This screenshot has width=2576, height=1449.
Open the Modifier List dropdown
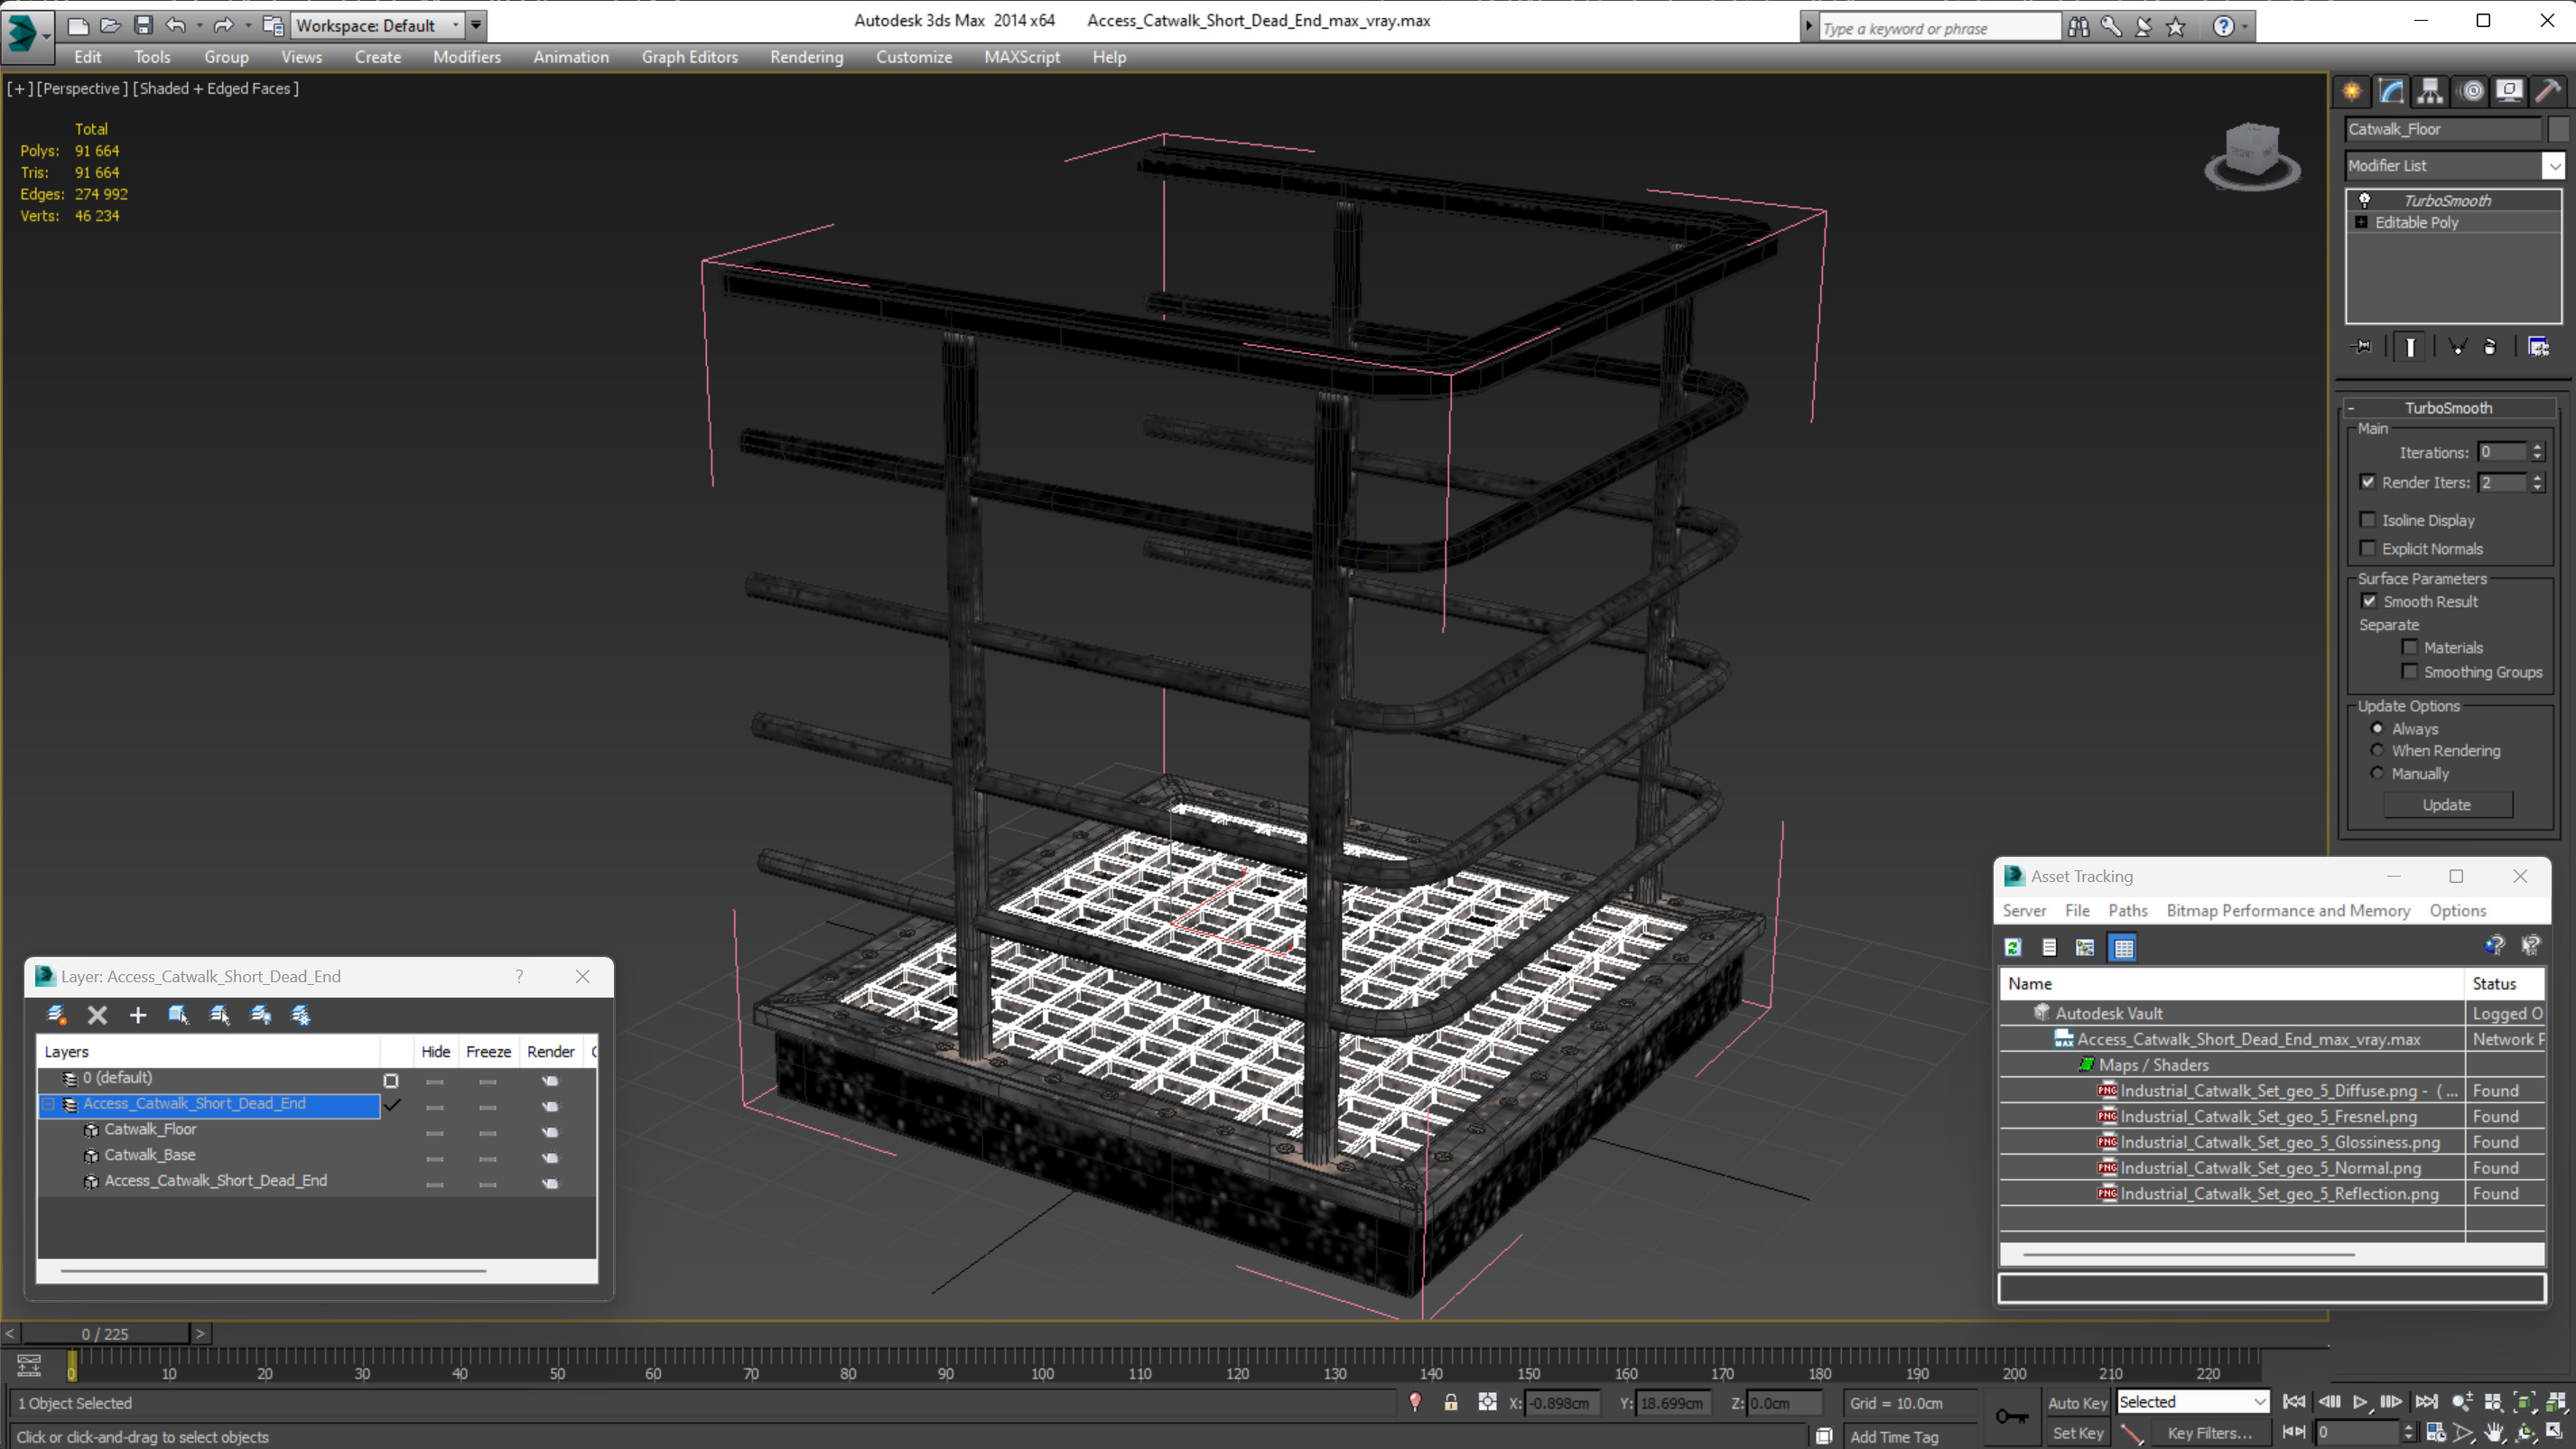(2554, 166)
